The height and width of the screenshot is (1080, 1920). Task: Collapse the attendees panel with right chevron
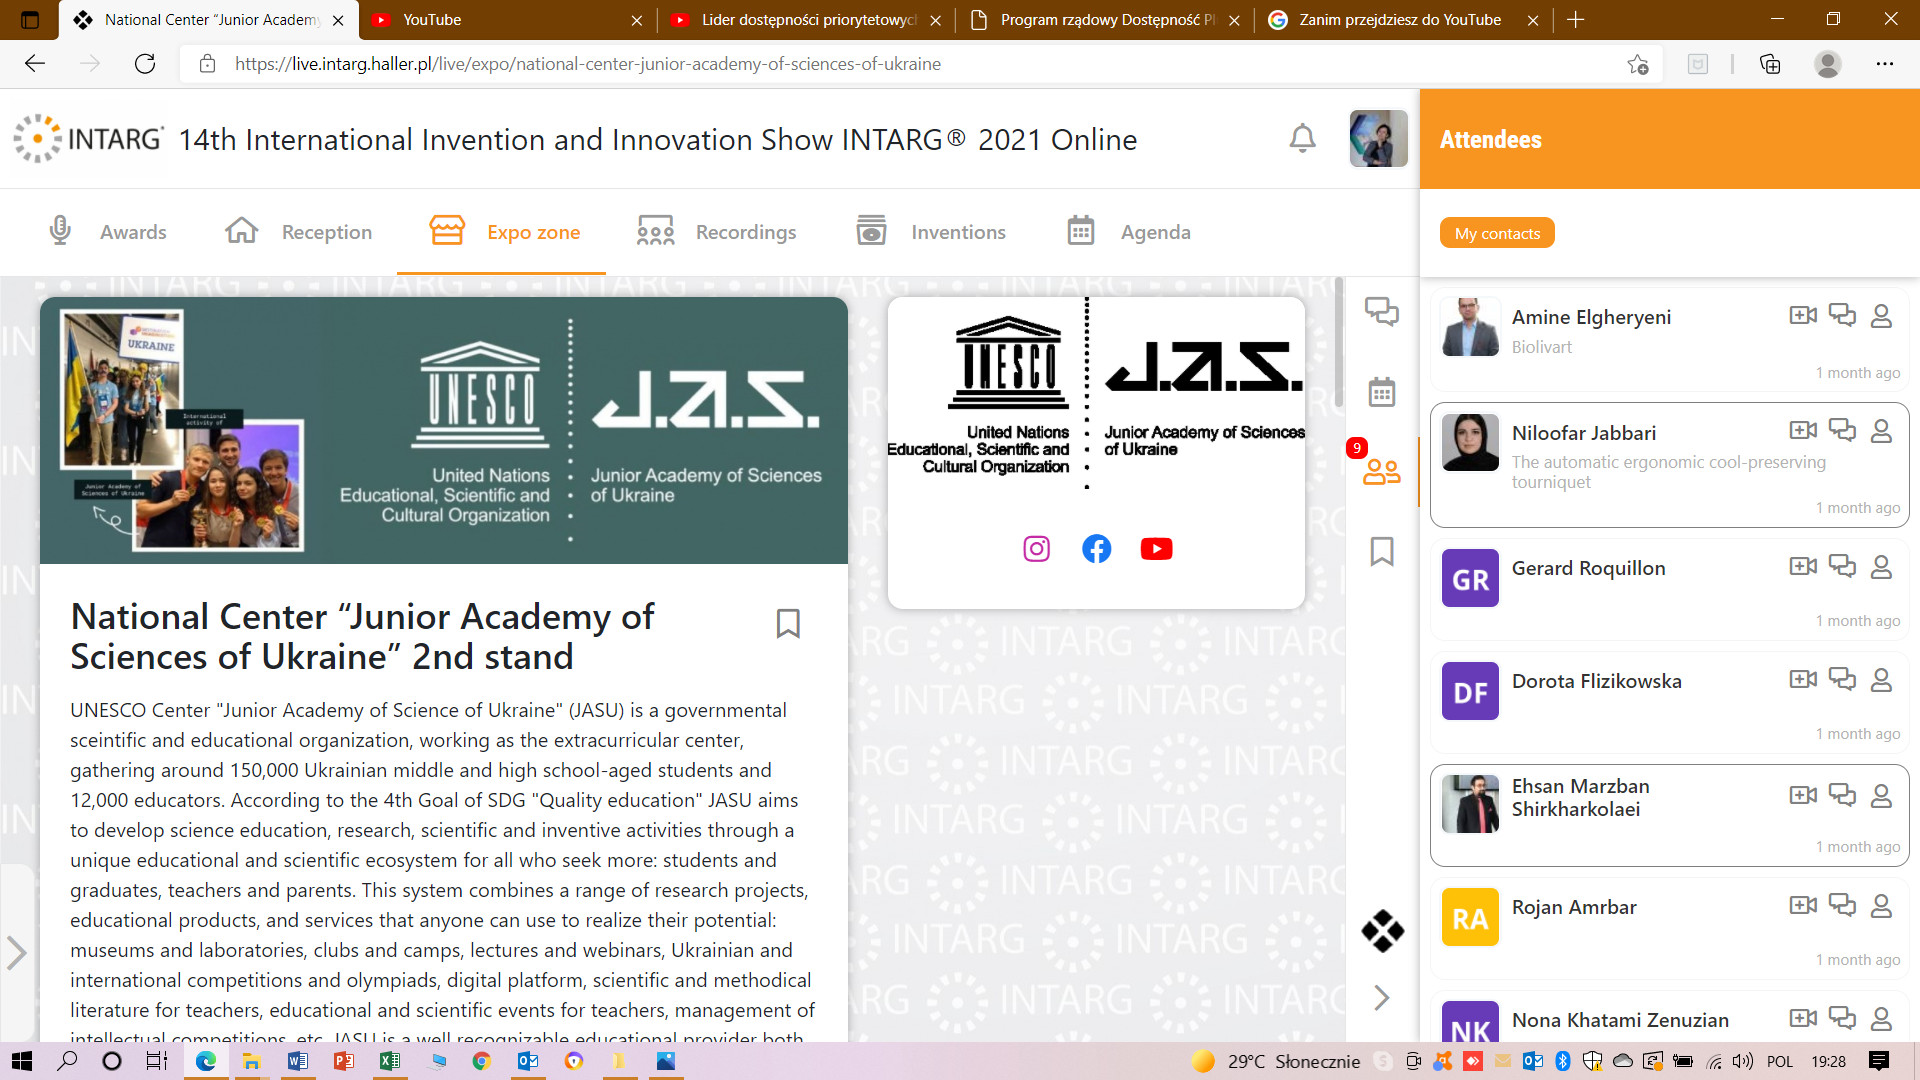(x=1382, y=997)
